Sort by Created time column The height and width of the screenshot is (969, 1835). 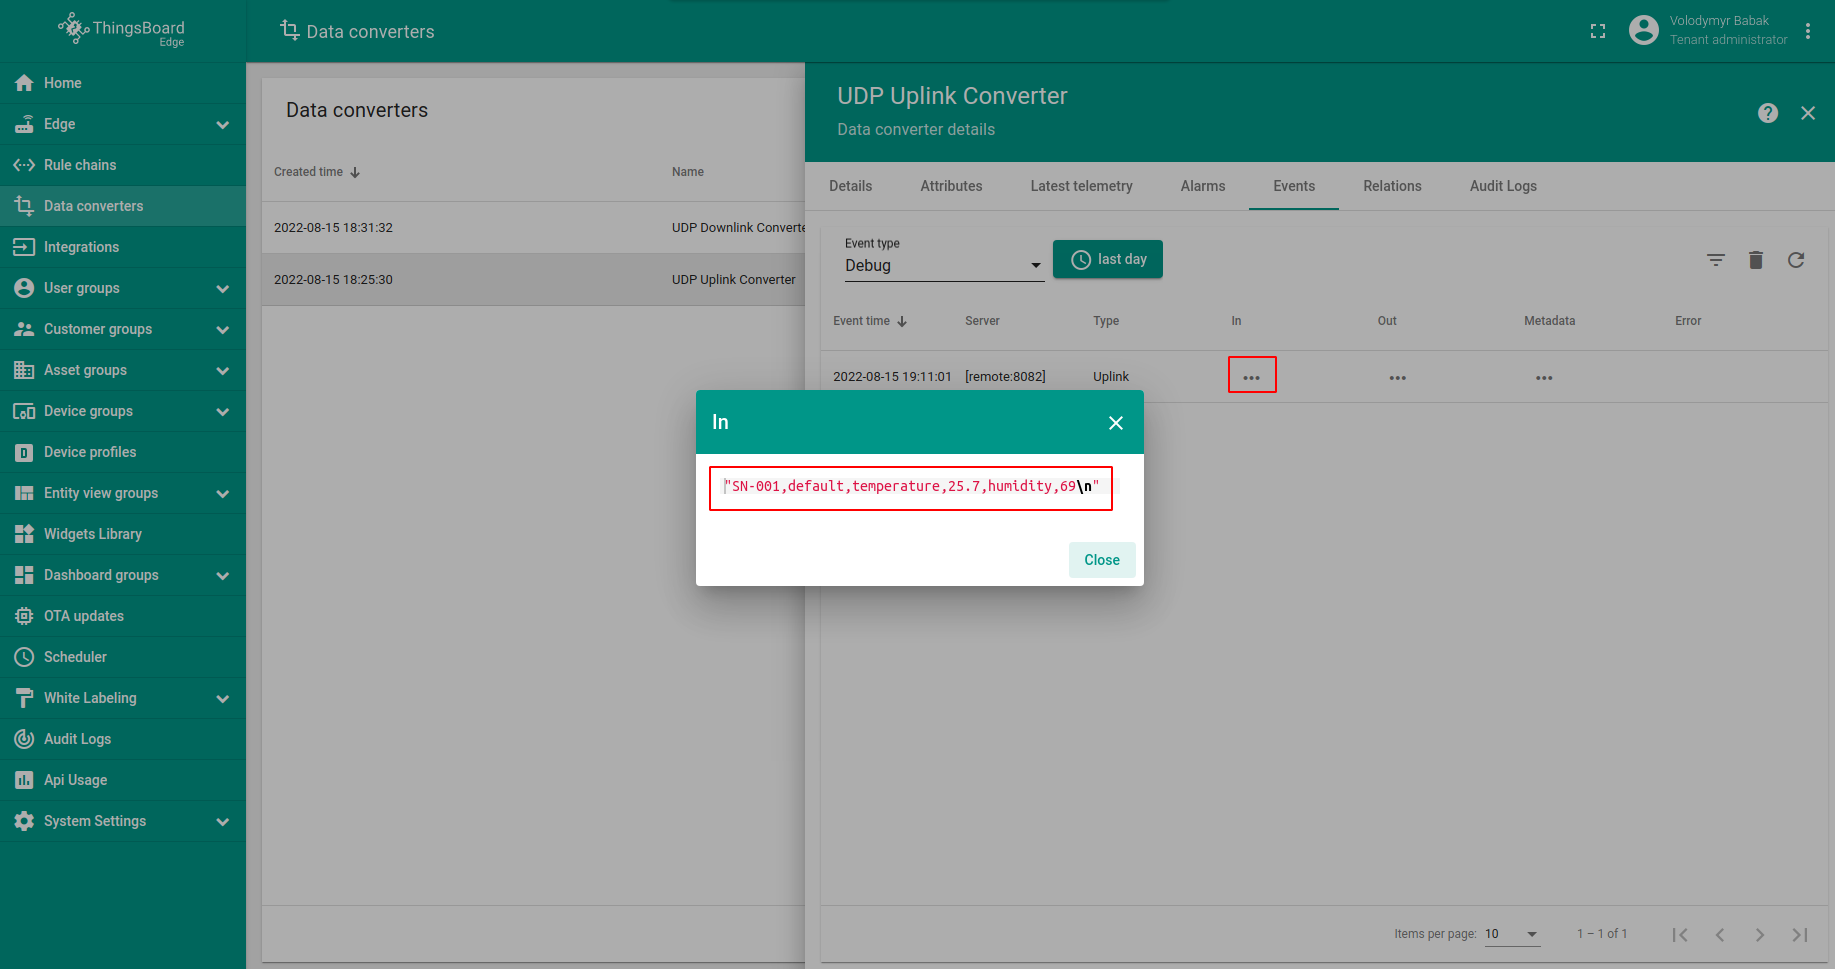click(317, 172)
